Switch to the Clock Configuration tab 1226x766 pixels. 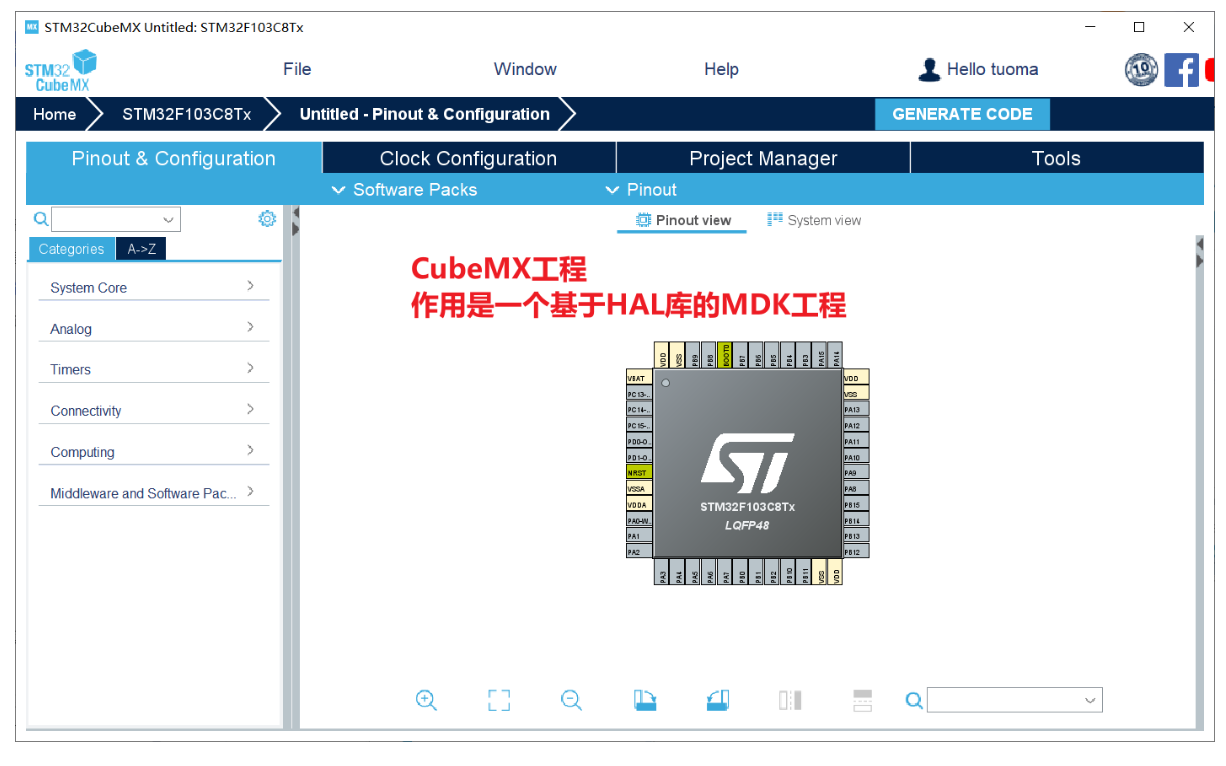469,158
